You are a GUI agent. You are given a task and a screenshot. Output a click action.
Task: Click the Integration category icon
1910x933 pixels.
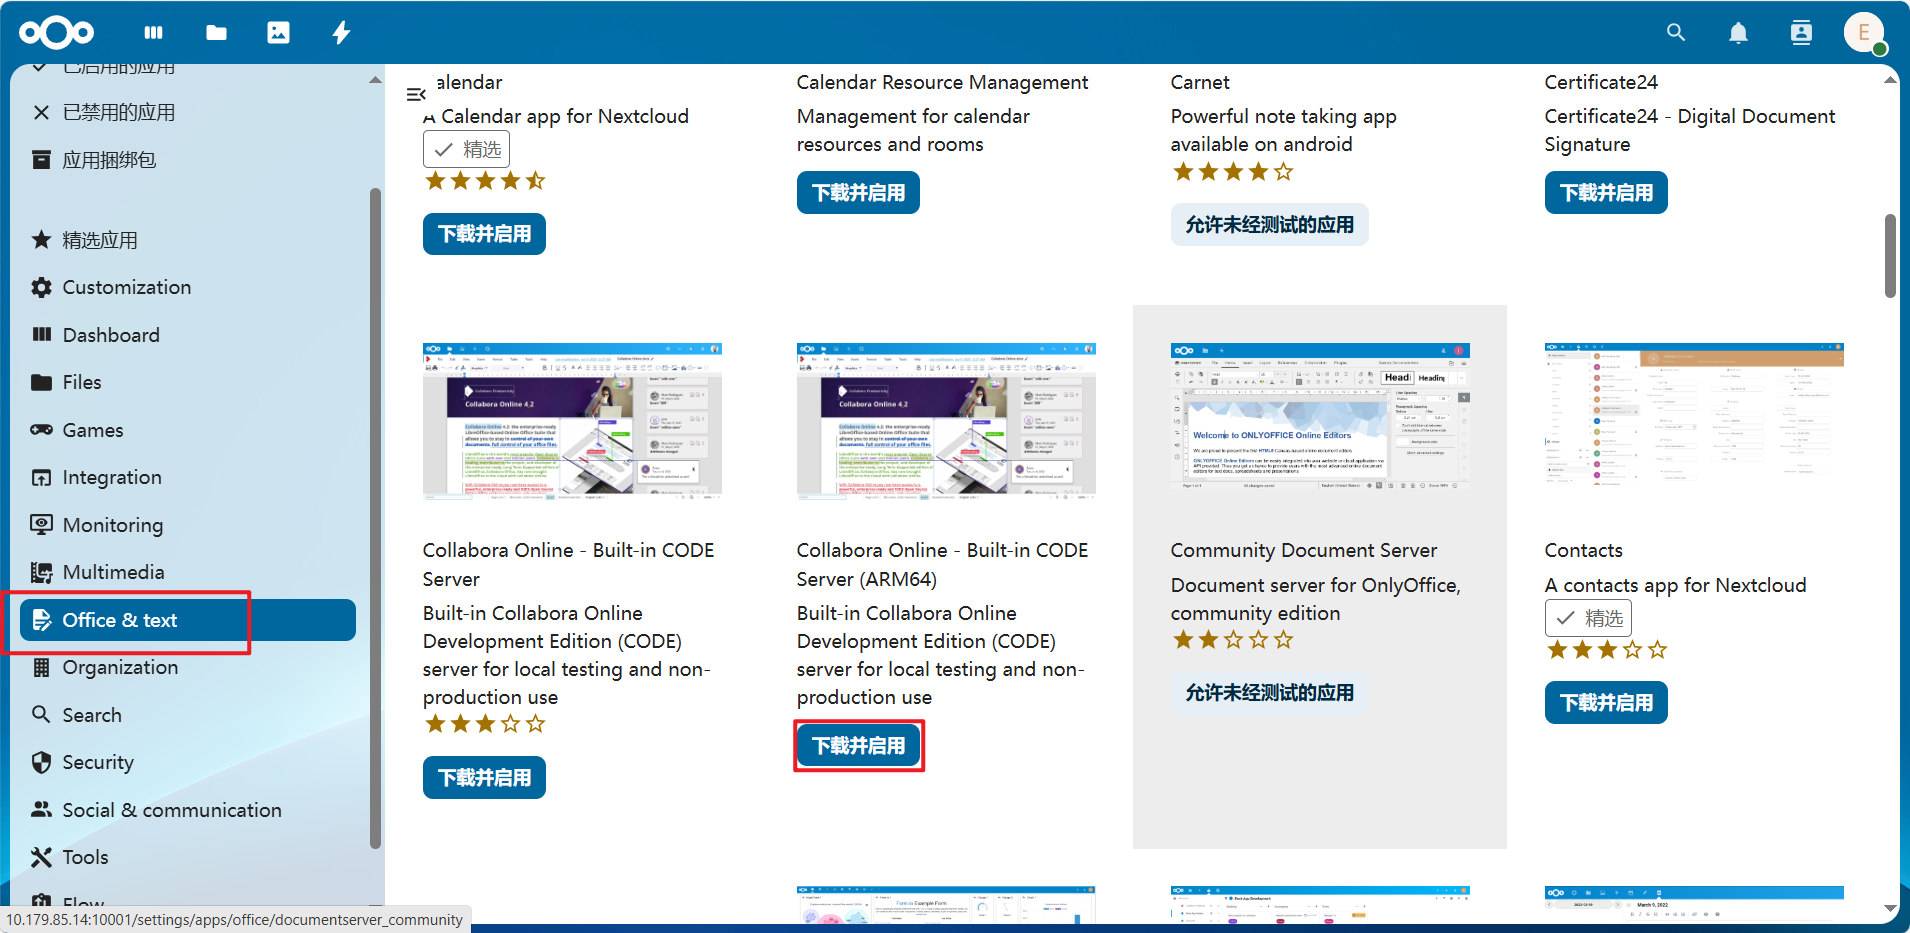pos(41,477)
